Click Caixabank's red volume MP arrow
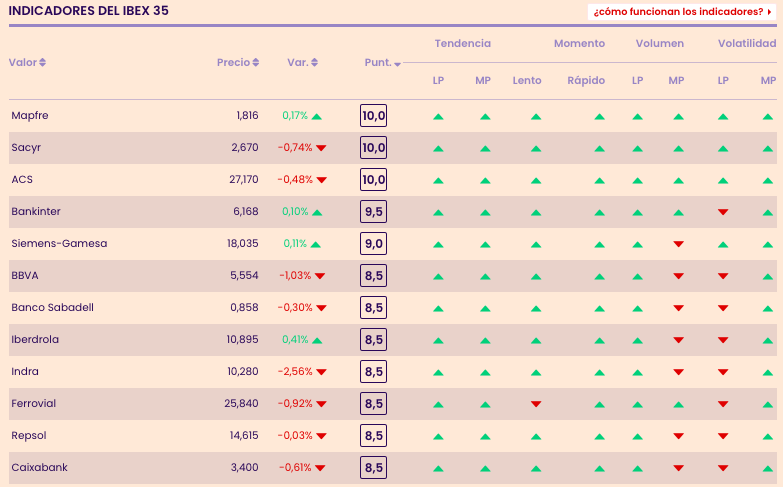This screenshot has width=783, height=487. point(678,468)
